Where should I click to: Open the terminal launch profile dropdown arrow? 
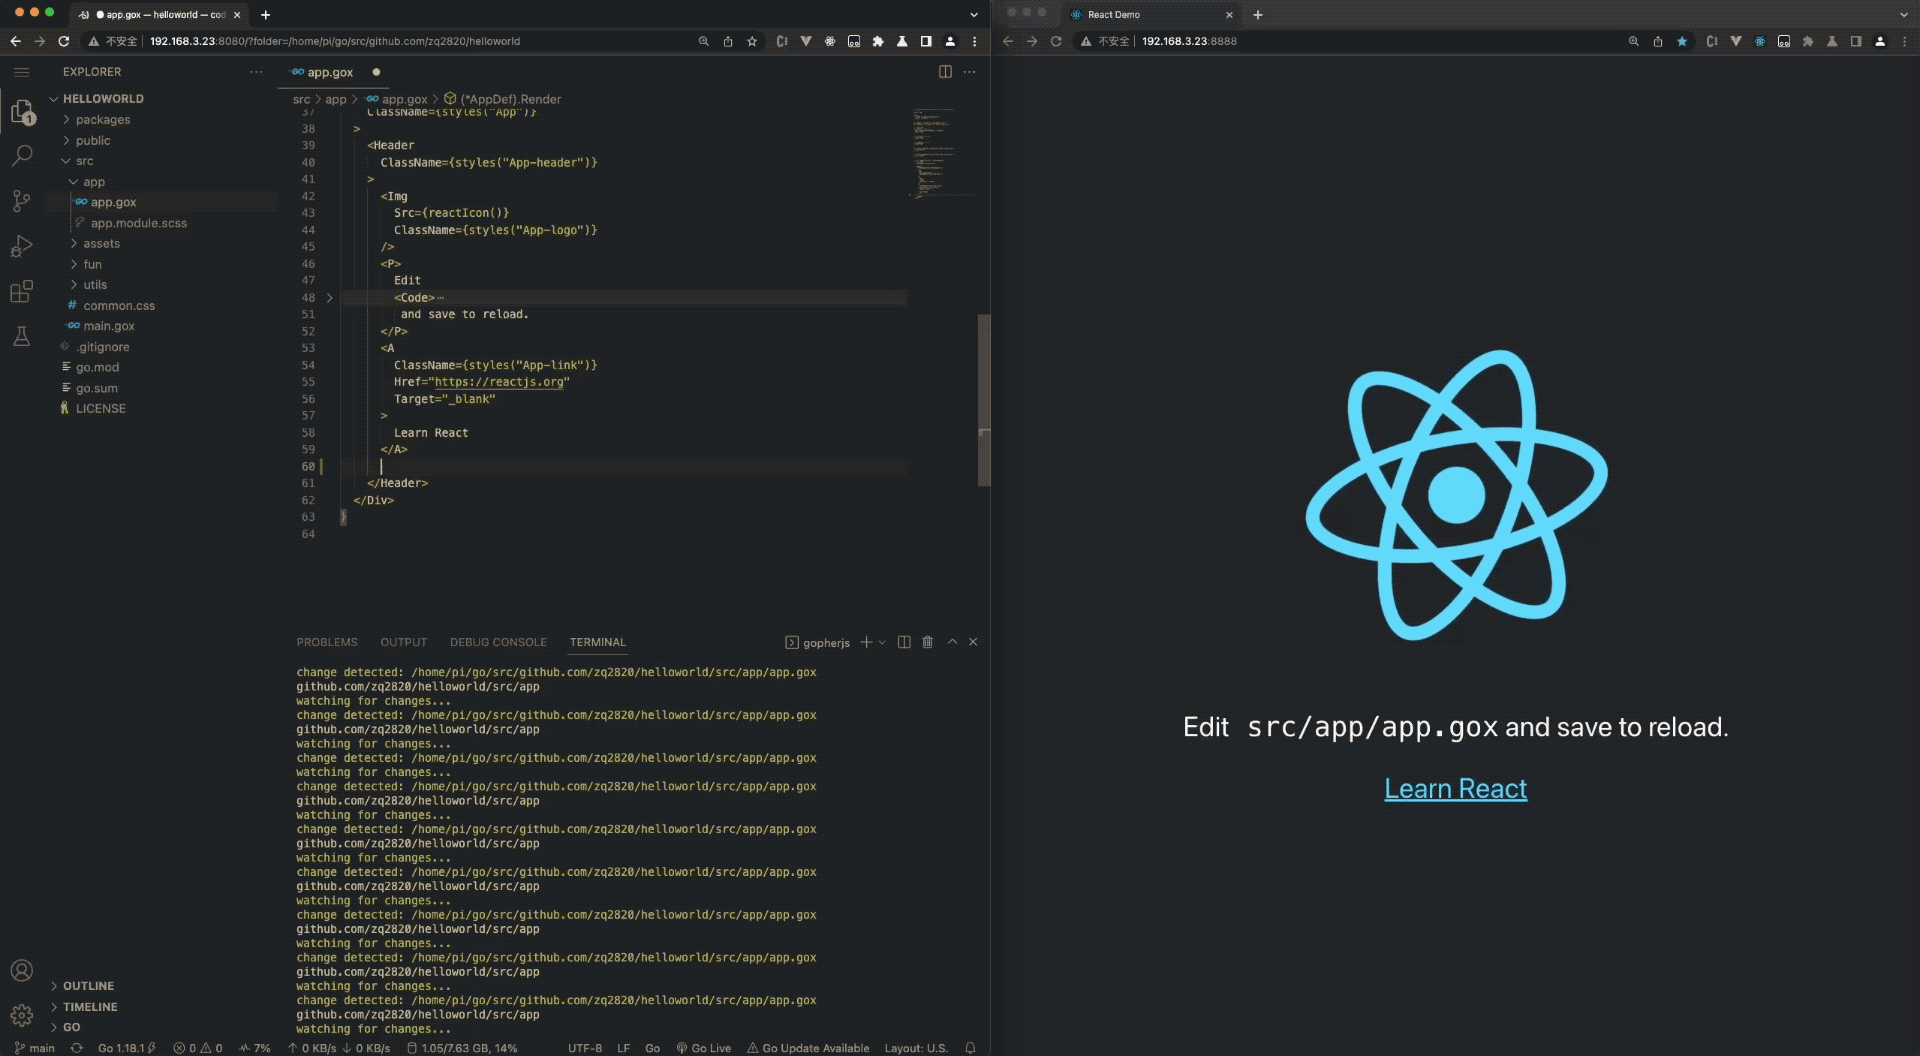(882, 642)
